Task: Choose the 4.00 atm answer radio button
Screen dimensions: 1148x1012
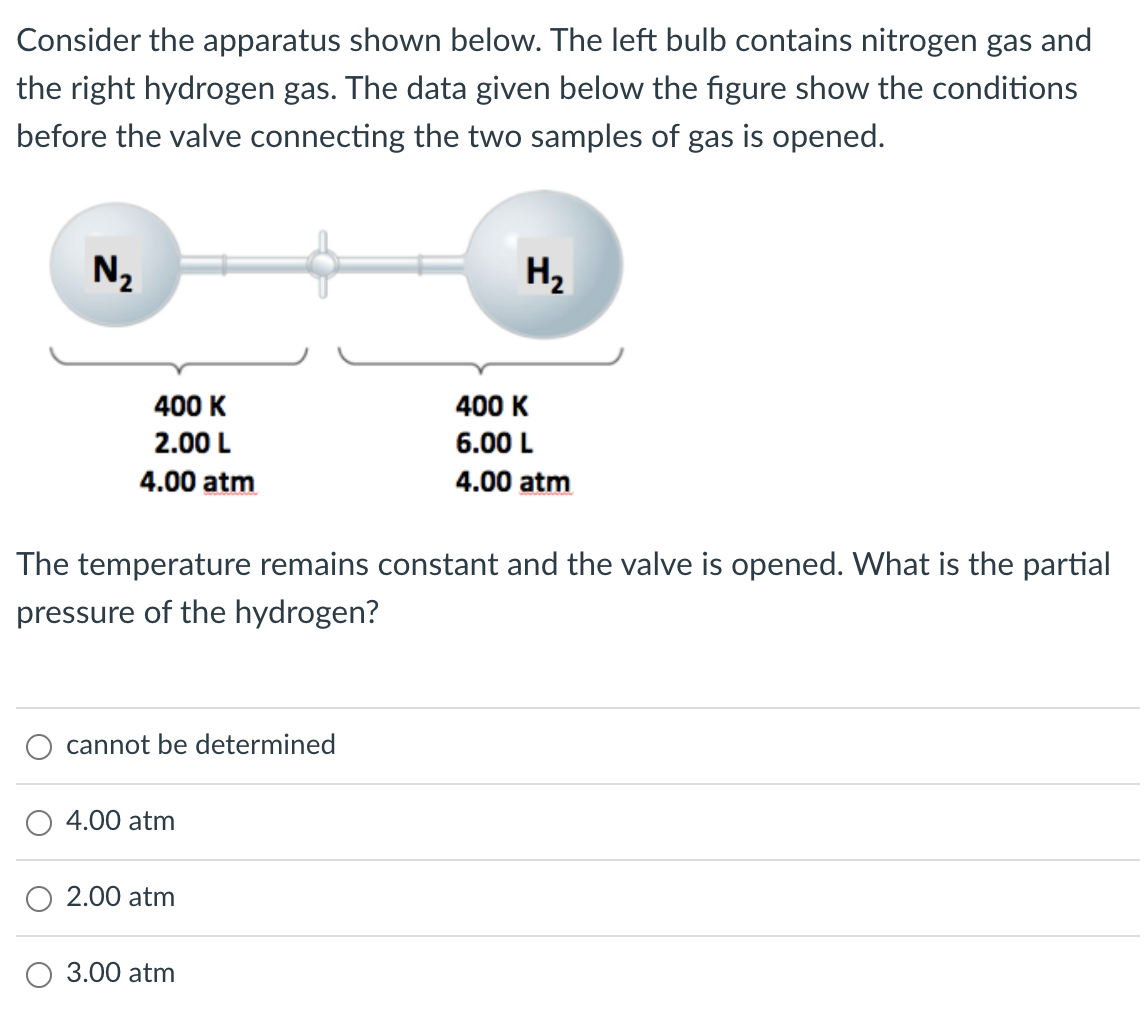Action: (39, 823)
